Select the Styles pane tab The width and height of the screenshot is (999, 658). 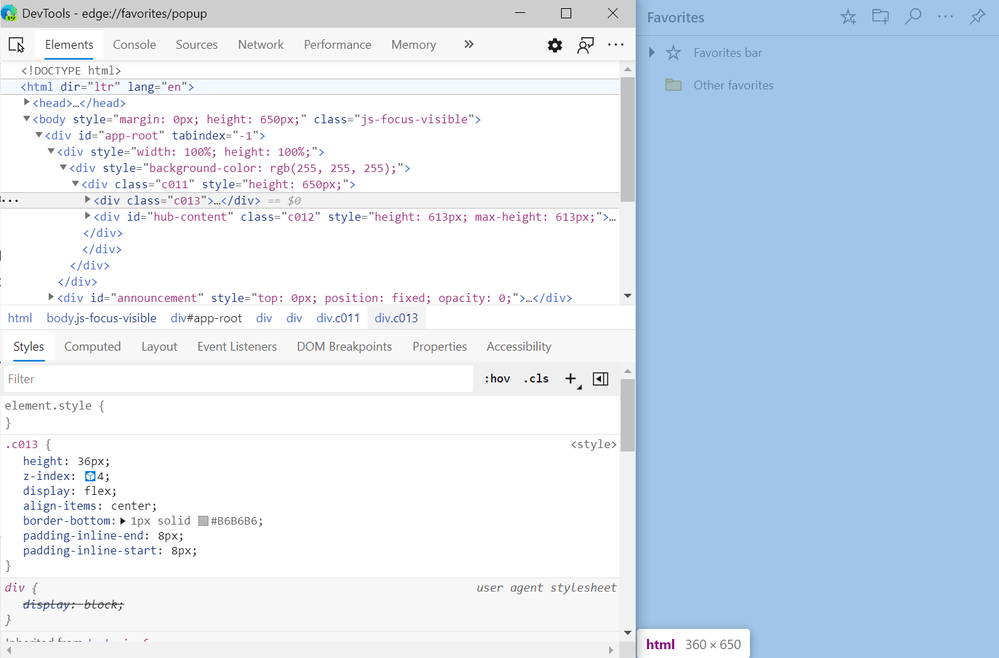point(29,347)
